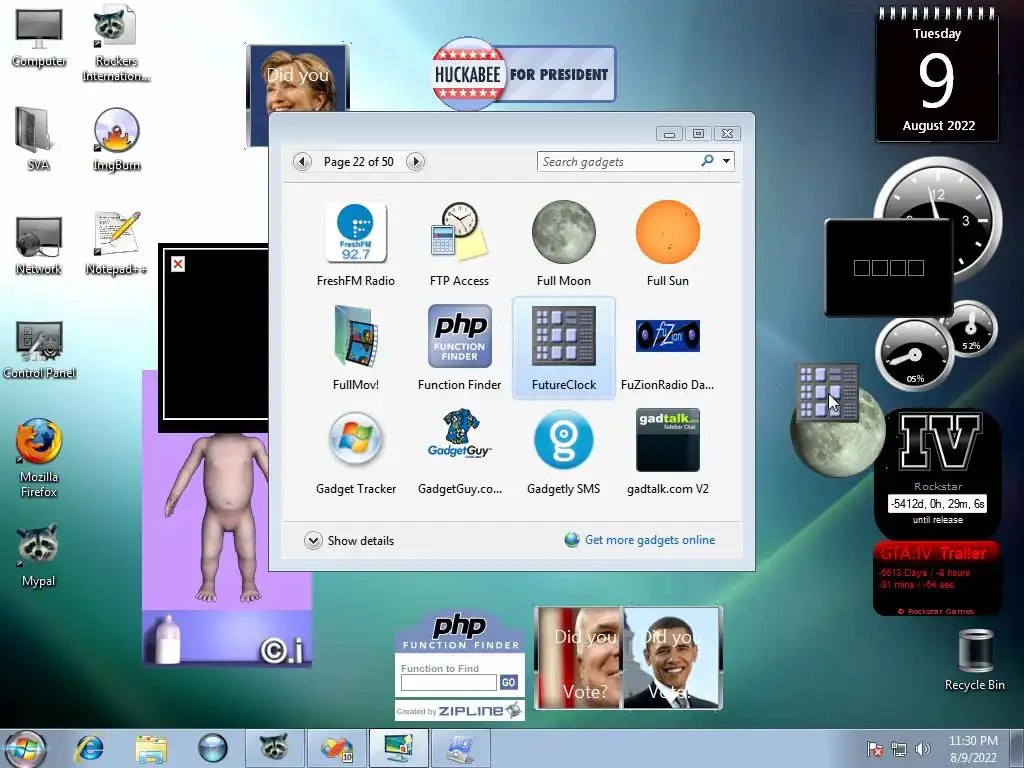This screenshot has height=768, width=1024.
Task: Select the Full Sun gadget
Action: point(667,244)
